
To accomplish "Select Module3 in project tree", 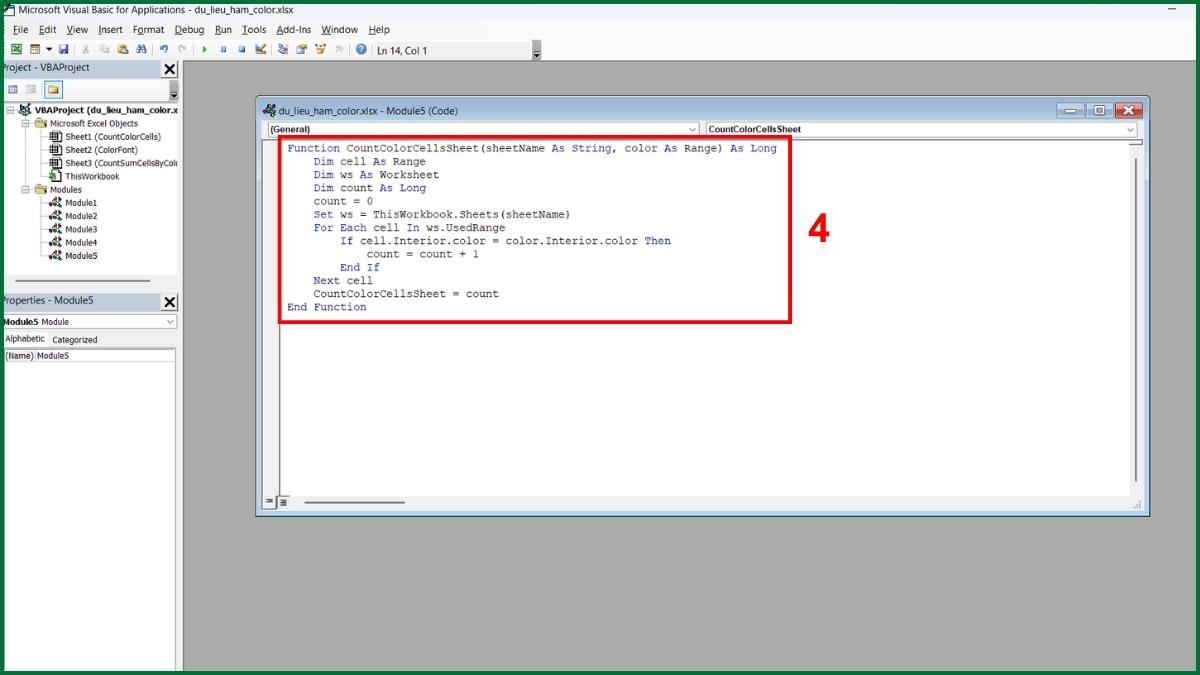I will (81, 229).
